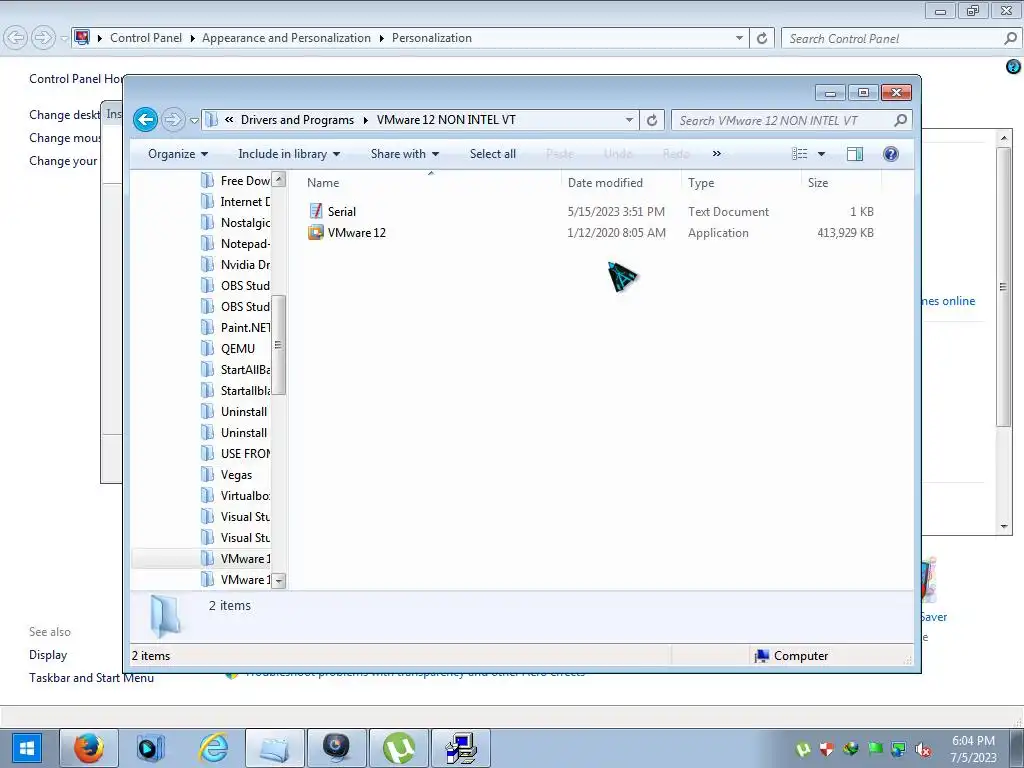The width and height of the screenshot is (1024, 768).
Task: Click the VMware 12 NON INTEL VT breadcrumb
Action: (x=446, y=120)
